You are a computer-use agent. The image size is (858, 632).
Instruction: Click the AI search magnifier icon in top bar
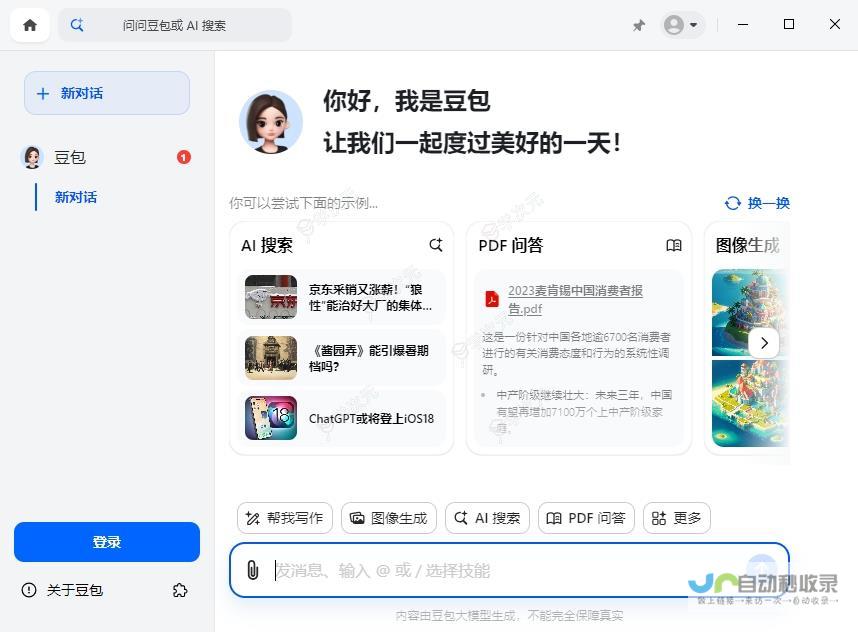point(77,25)
